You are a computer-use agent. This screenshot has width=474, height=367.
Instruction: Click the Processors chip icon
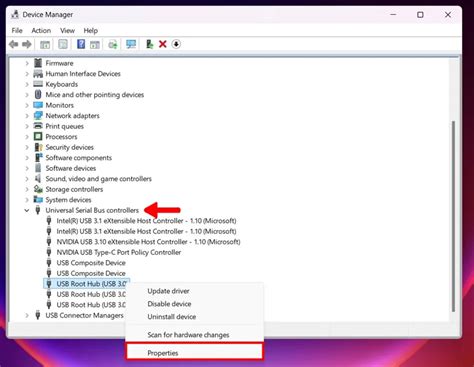coord(38,137)
